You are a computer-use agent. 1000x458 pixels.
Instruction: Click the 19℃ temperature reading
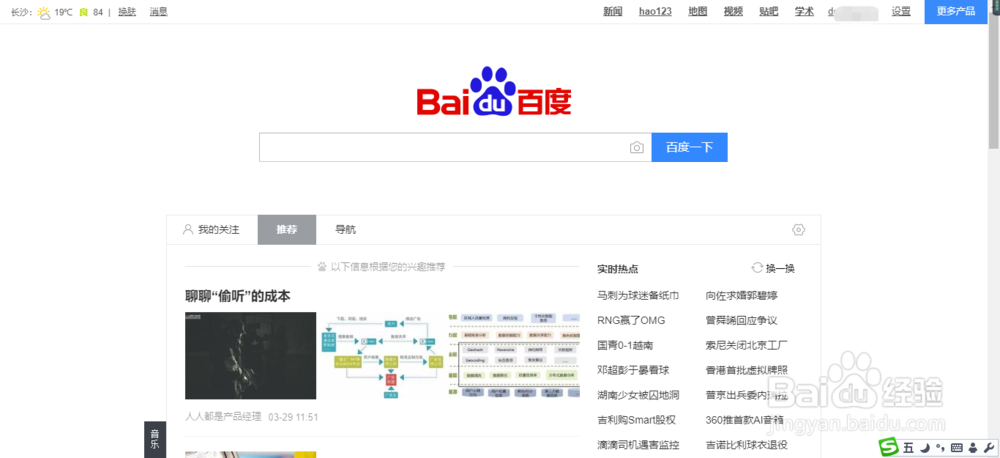63,12
